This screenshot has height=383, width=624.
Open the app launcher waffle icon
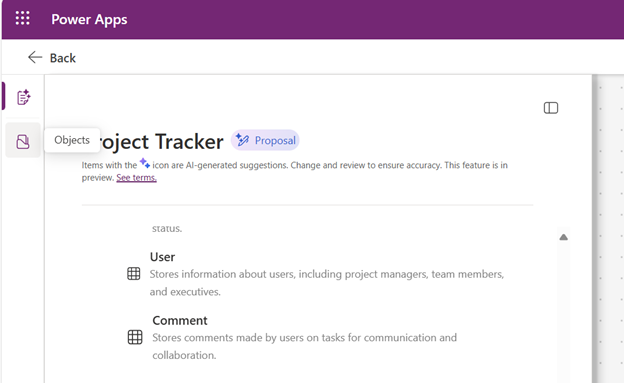(x=22, y=18)
